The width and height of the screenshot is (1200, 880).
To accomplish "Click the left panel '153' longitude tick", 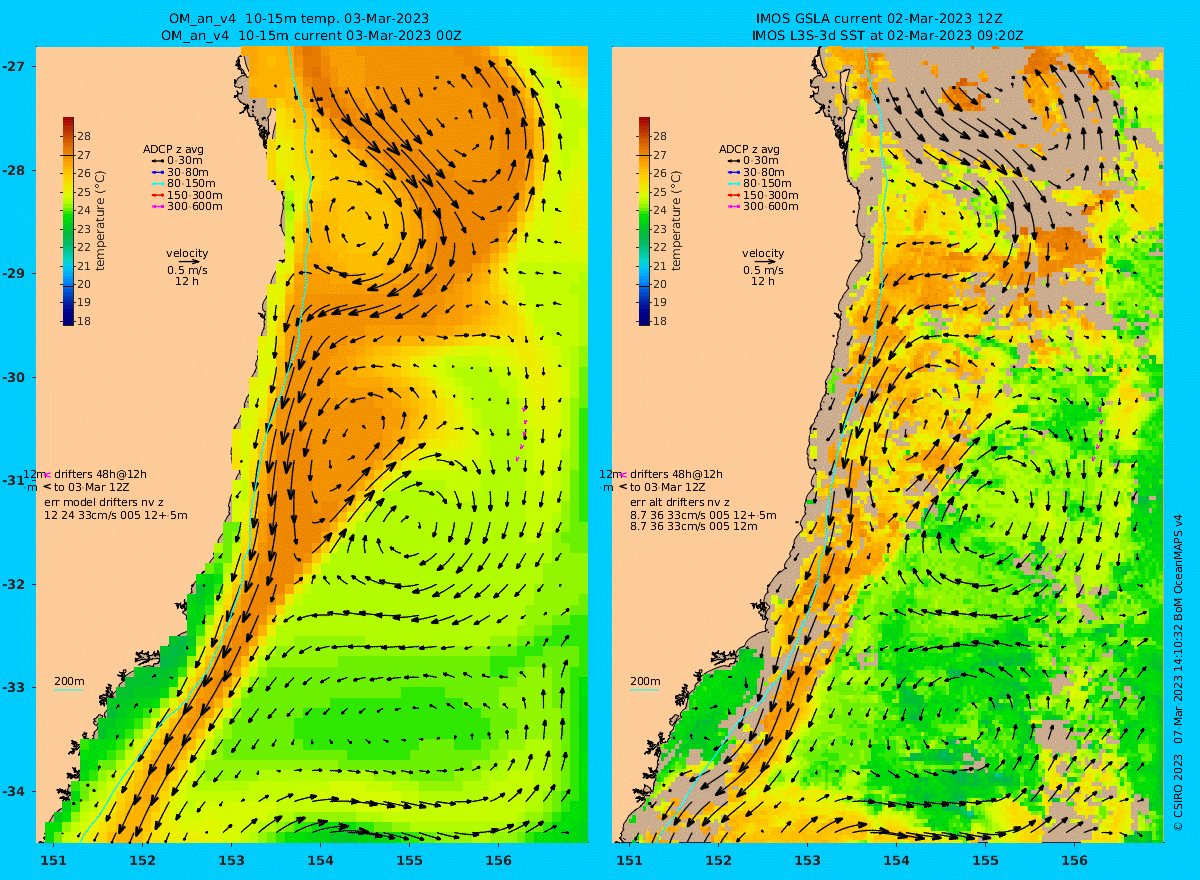I will click(232, 860).
